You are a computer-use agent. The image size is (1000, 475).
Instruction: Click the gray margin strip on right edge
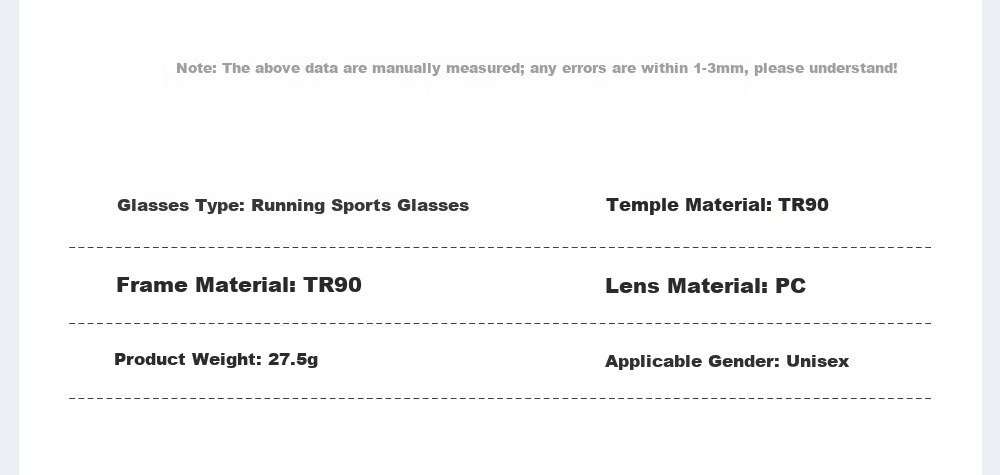point(991,237)
